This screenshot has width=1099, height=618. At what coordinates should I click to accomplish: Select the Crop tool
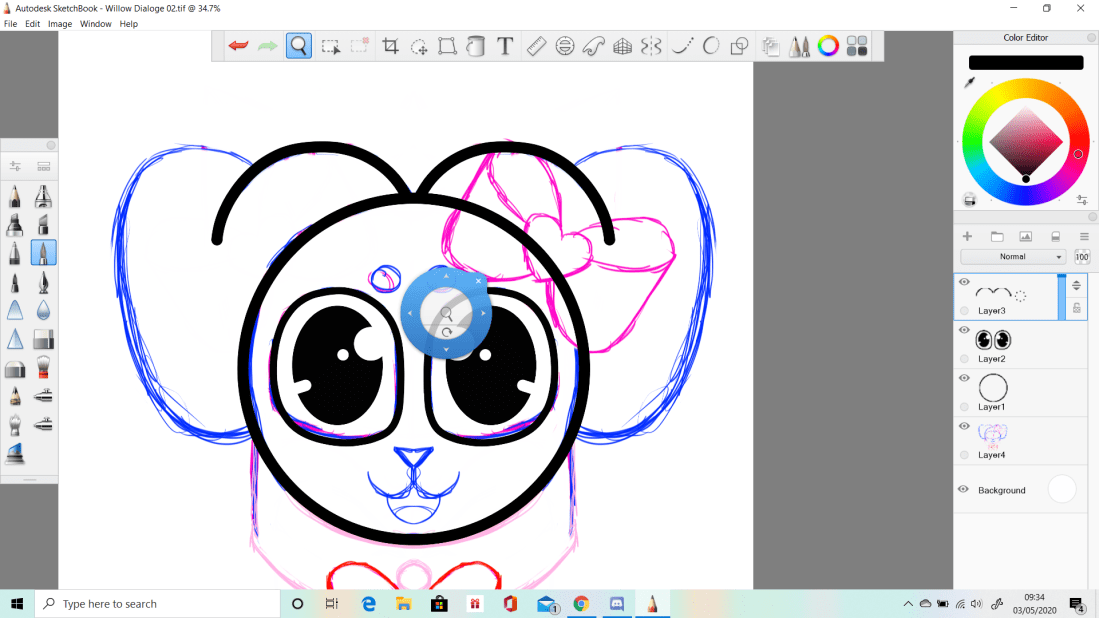391,46
